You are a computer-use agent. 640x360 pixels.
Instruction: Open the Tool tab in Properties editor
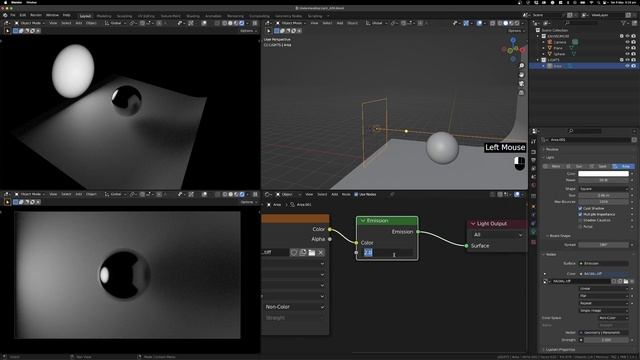[x=533, y=142]
